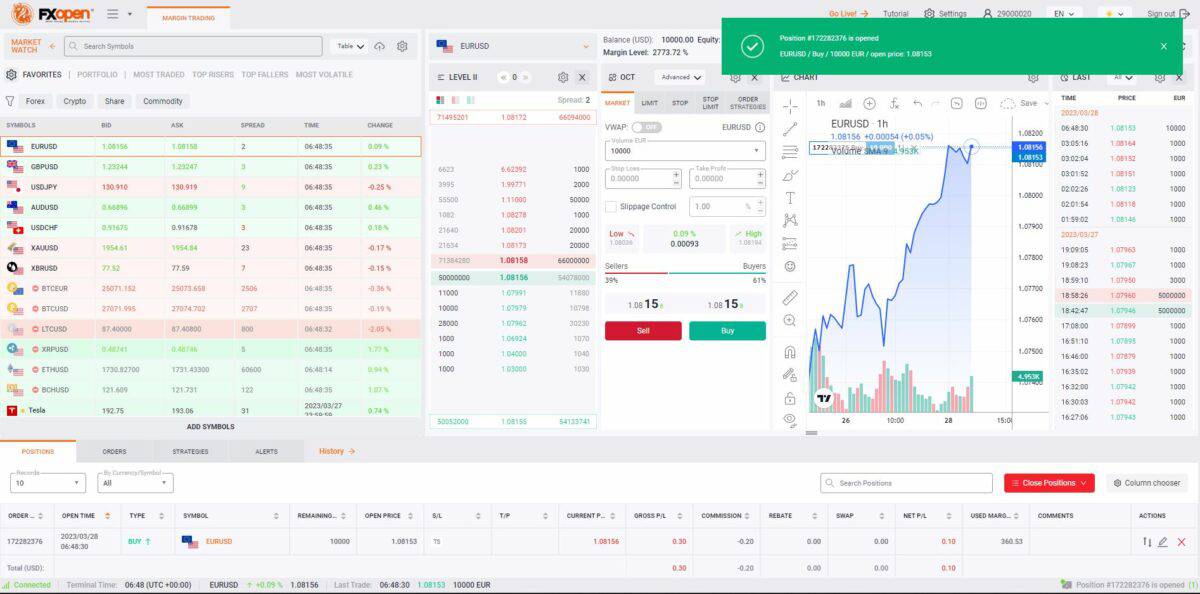Switch to the LIMIT order tab
The image size is (1200, 594).
(649, 101)
